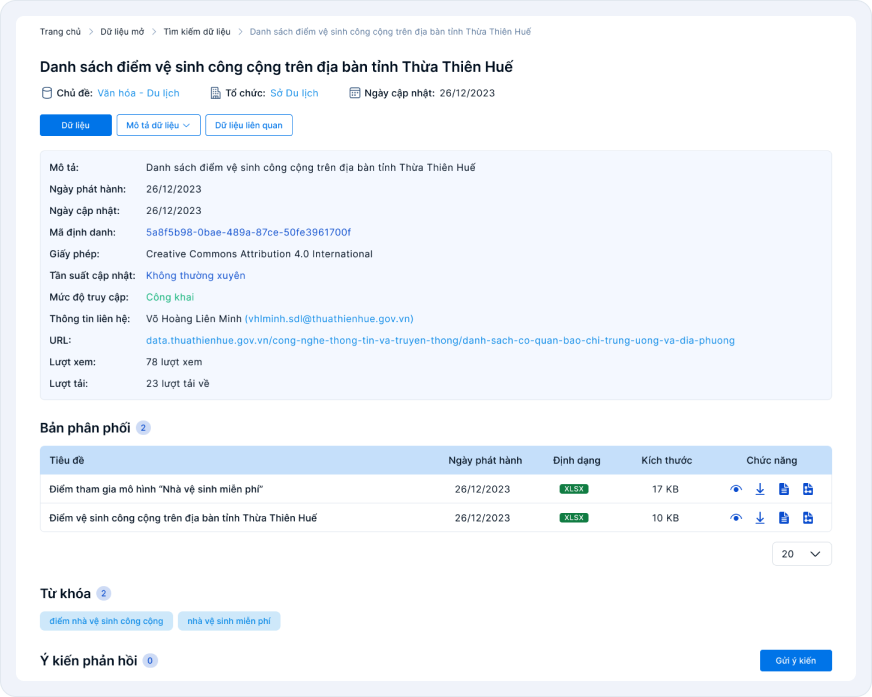Preview the "Nhà vệ sinh miễn phí" file with eye icon

pyautogui.click(x=736, y=489)
